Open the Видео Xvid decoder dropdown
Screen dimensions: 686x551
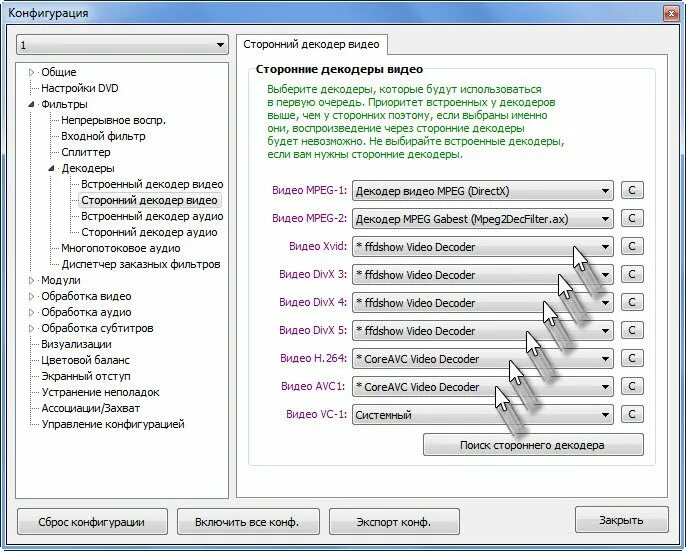pos(483,247)
